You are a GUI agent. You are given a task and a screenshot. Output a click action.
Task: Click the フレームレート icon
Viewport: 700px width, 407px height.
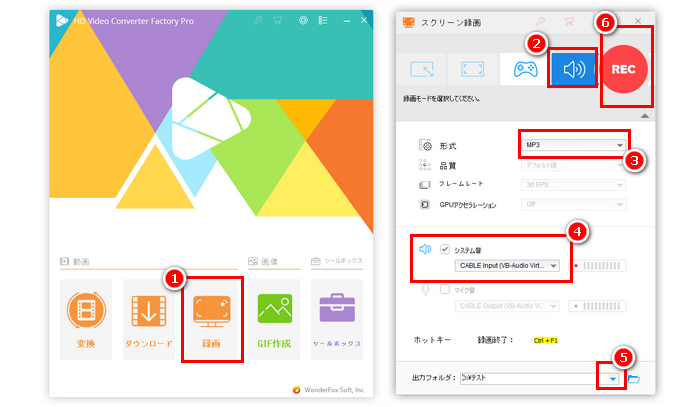425,184
